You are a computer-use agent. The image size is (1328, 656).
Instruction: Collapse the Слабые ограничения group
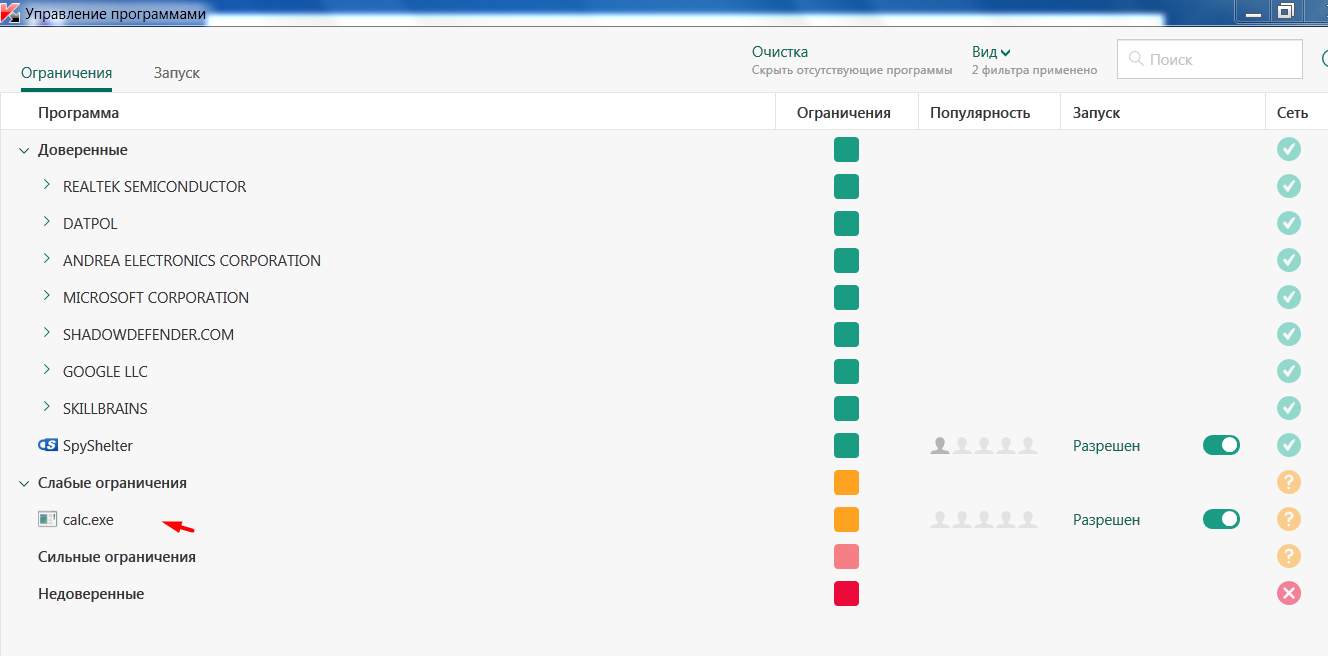click(x=24, y=483)
